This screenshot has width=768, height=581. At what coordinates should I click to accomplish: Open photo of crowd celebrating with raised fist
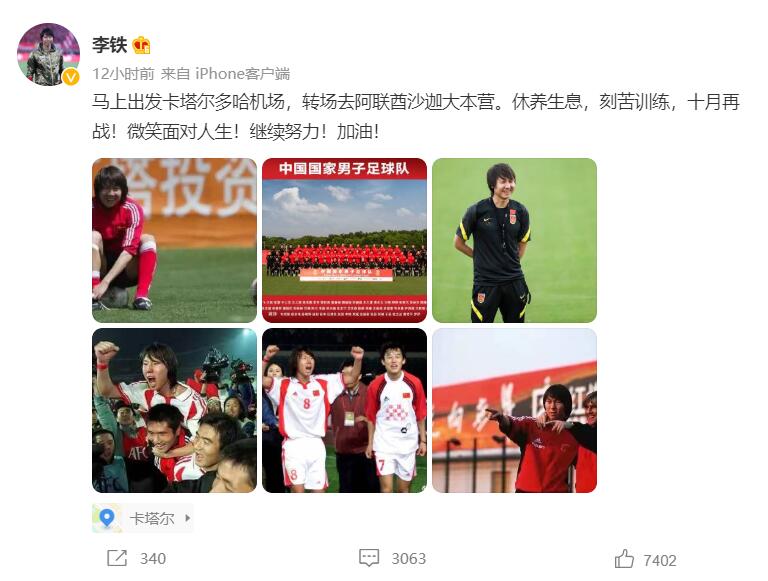(174, 411)
